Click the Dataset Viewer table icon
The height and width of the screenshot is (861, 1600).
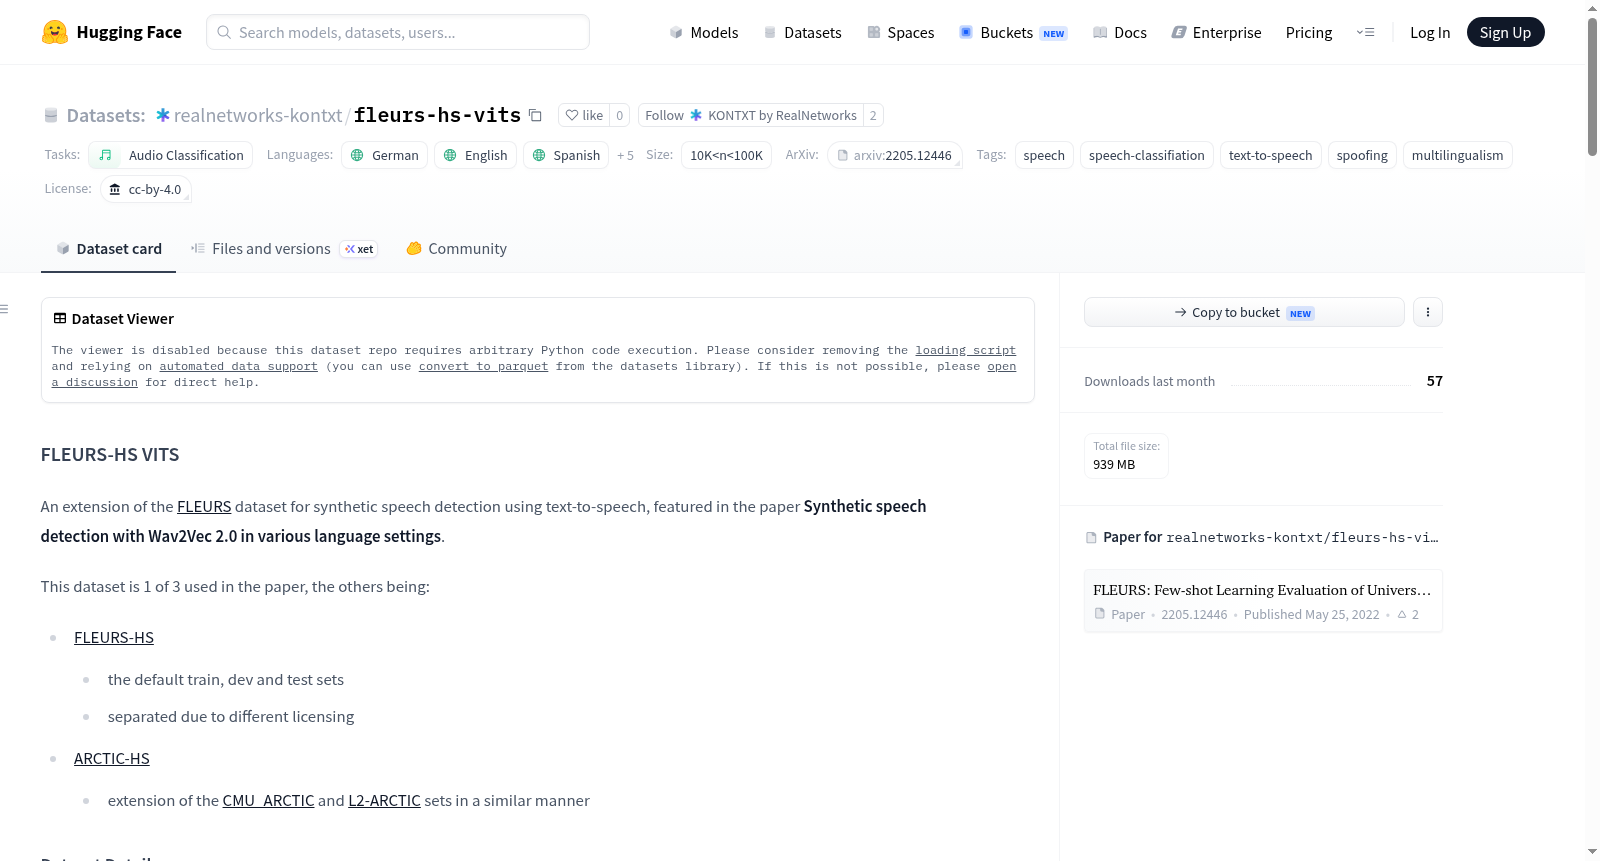coord(60,318)
